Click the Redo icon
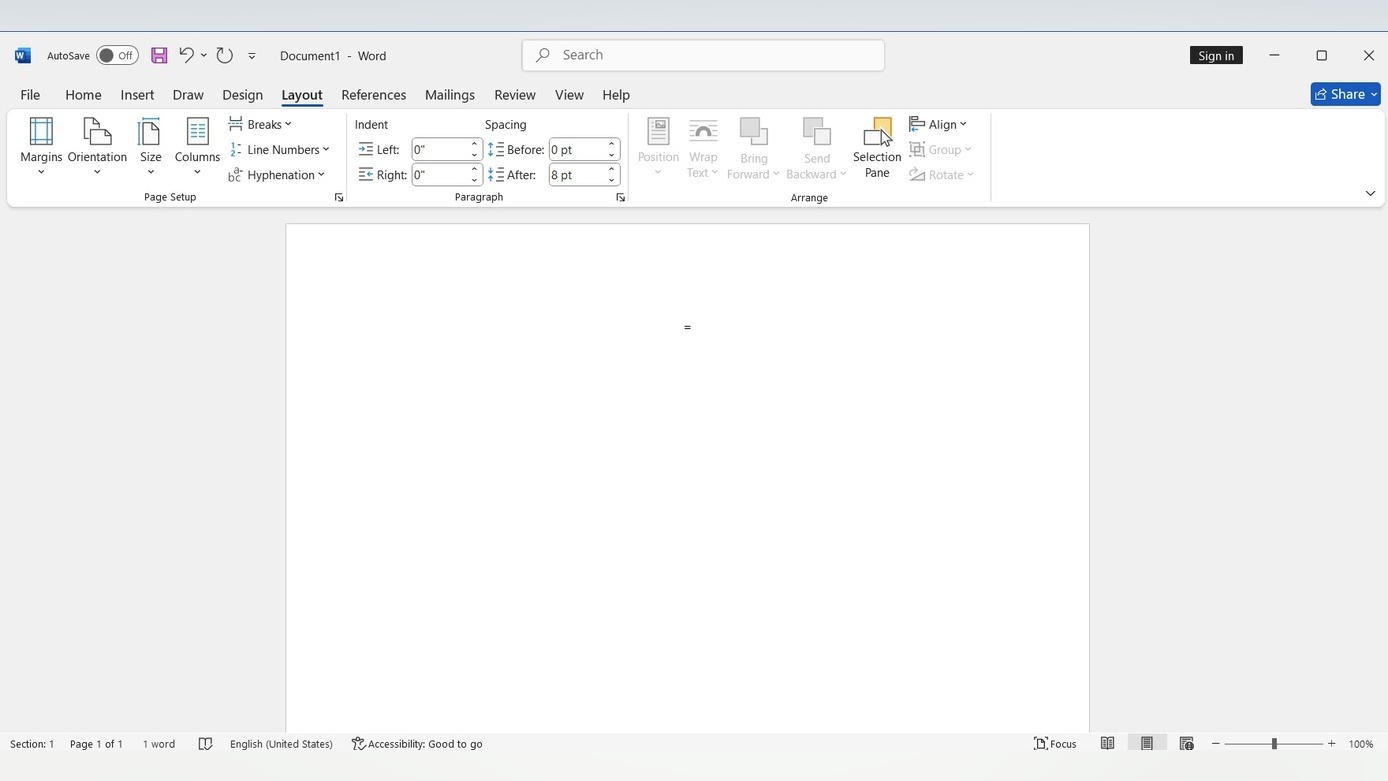The height and width of the screenshot is (781, 1388). pos(225,56)
